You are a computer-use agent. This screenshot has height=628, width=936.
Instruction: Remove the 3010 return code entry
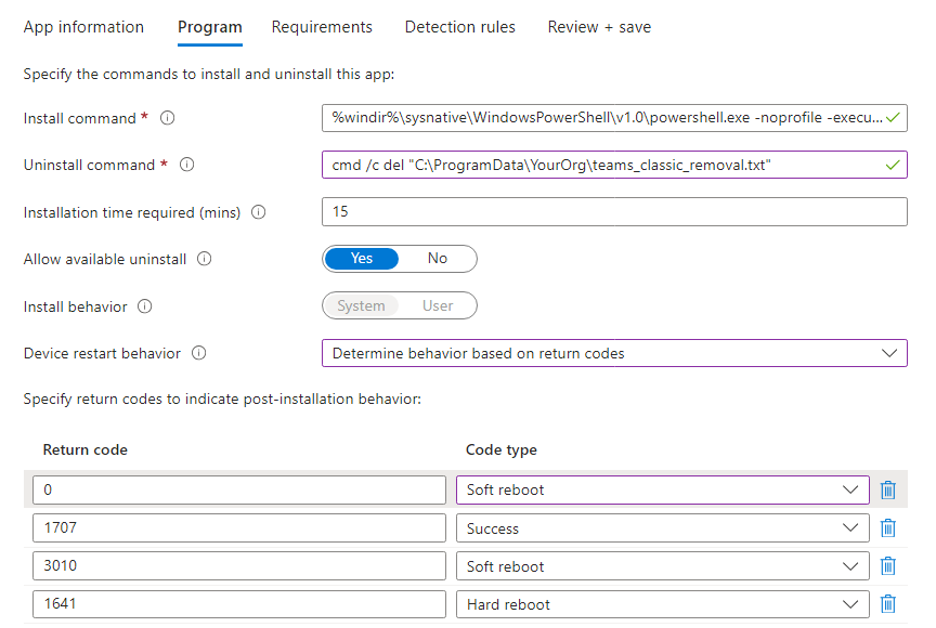pyautogui.click(x=887, y=566)
